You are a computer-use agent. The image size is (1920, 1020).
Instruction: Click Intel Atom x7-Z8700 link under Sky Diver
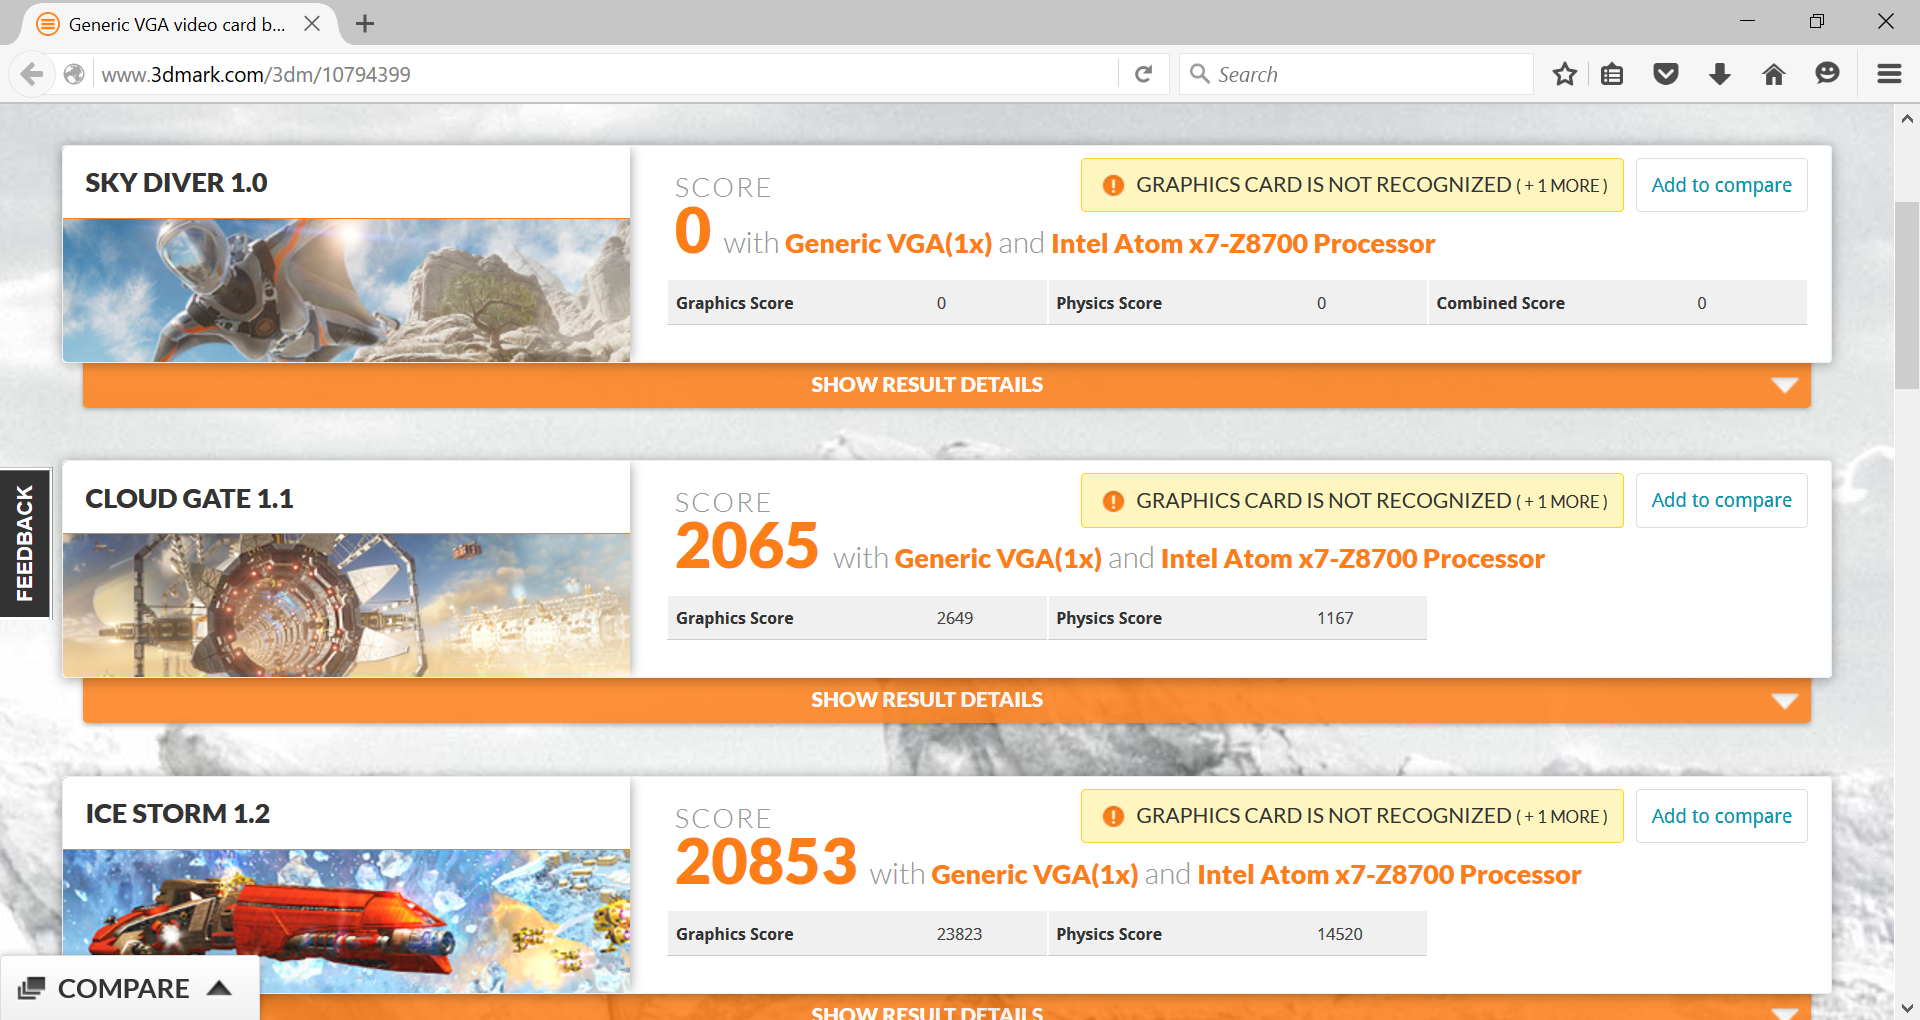(x=1243, y=243)
